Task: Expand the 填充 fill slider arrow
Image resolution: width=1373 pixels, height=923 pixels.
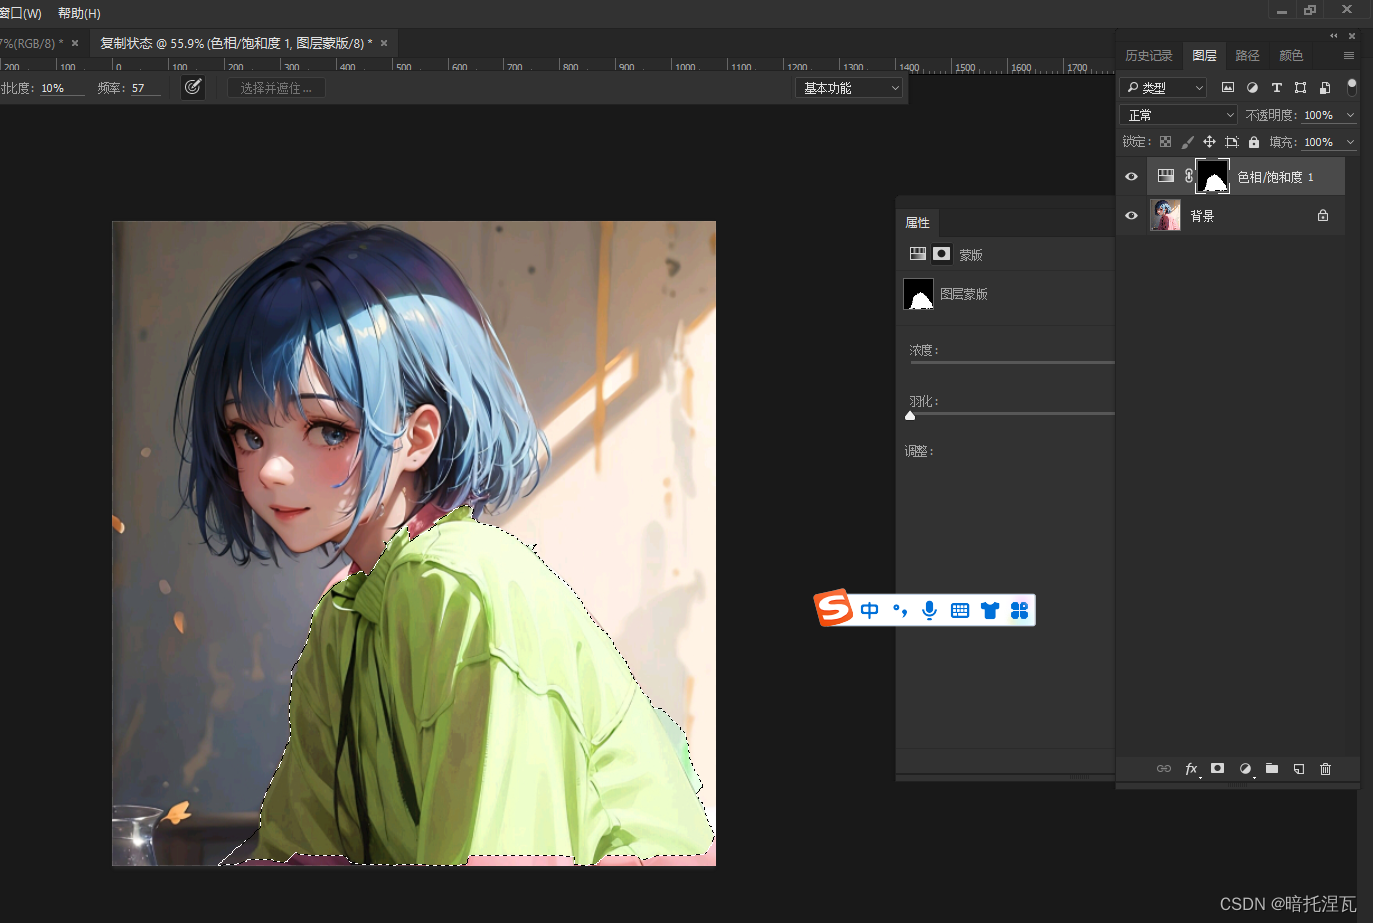Action: [x=1350, y=142]
